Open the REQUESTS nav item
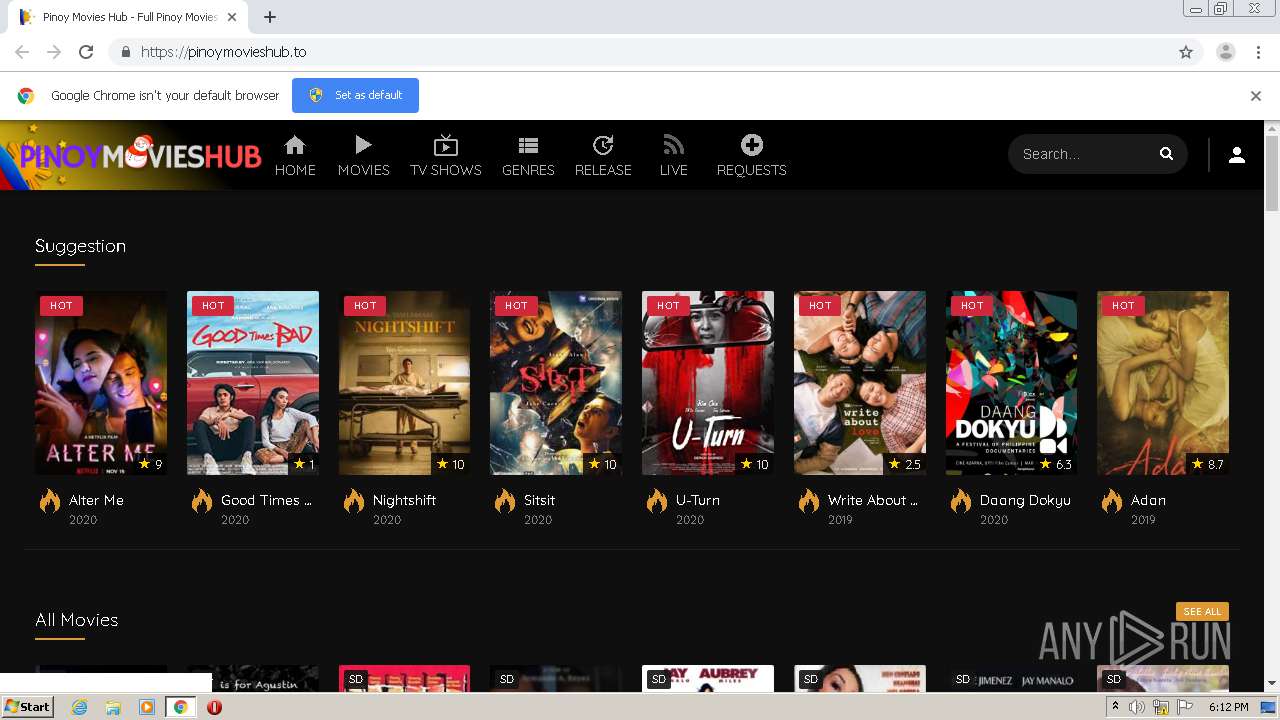1280x720 pixels. (751, 157)
